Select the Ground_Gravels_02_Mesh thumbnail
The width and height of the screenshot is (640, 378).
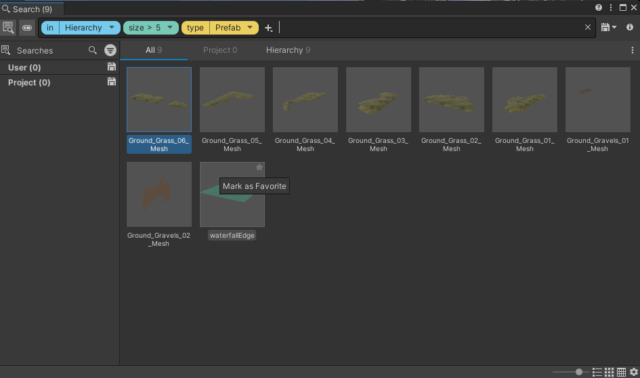[159, 194]
